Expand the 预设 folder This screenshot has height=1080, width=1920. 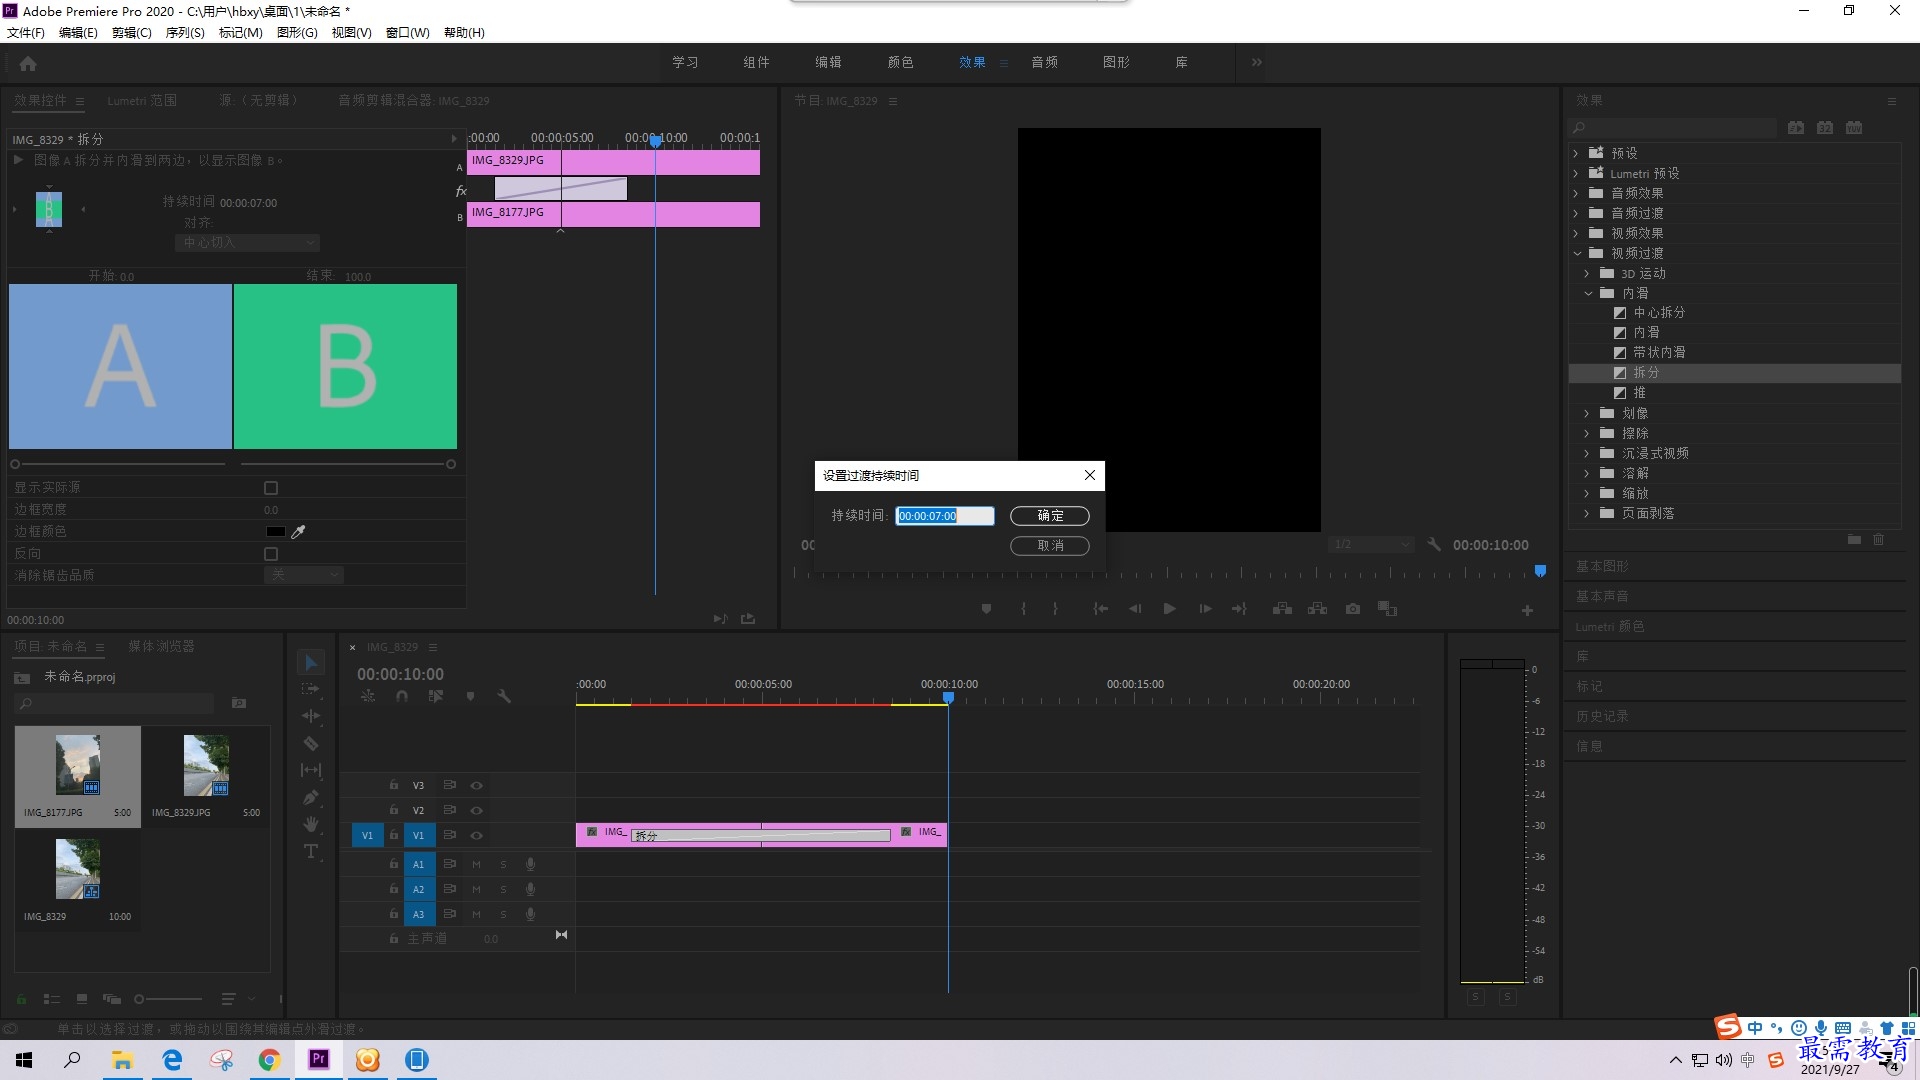coord(1577,153)
